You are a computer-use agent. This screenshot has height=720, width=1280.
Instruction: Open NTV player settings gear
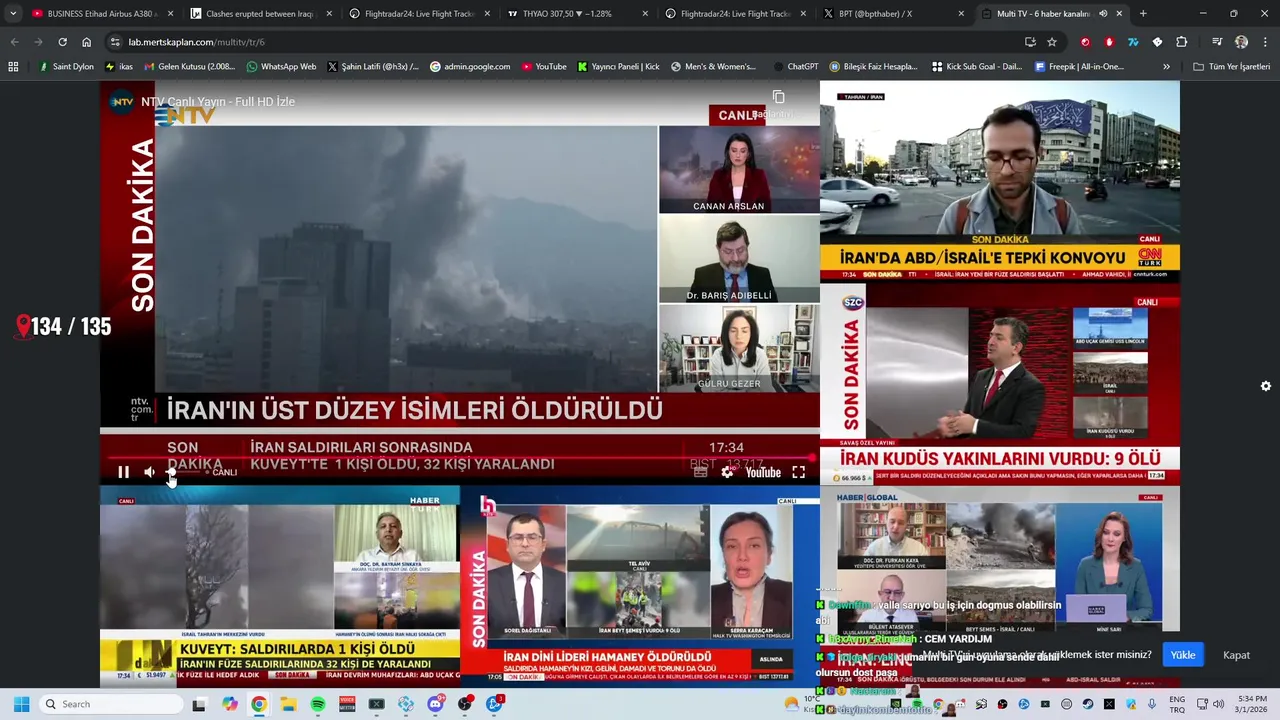727,472
